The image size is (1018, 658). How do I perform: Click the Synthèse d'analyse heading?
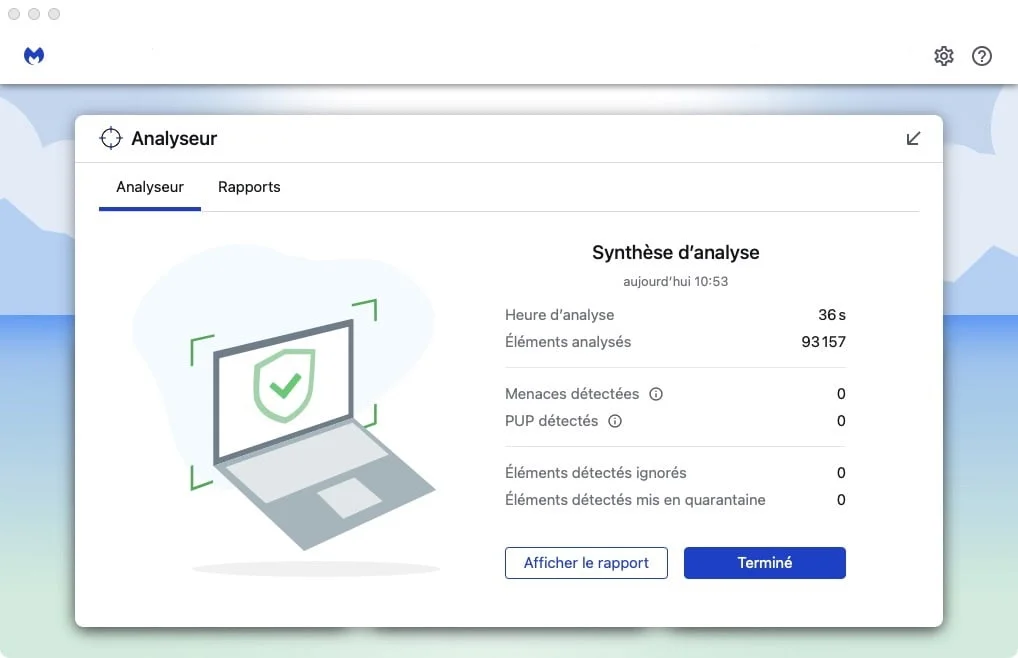pyautogui.click(x=675, y=252)
